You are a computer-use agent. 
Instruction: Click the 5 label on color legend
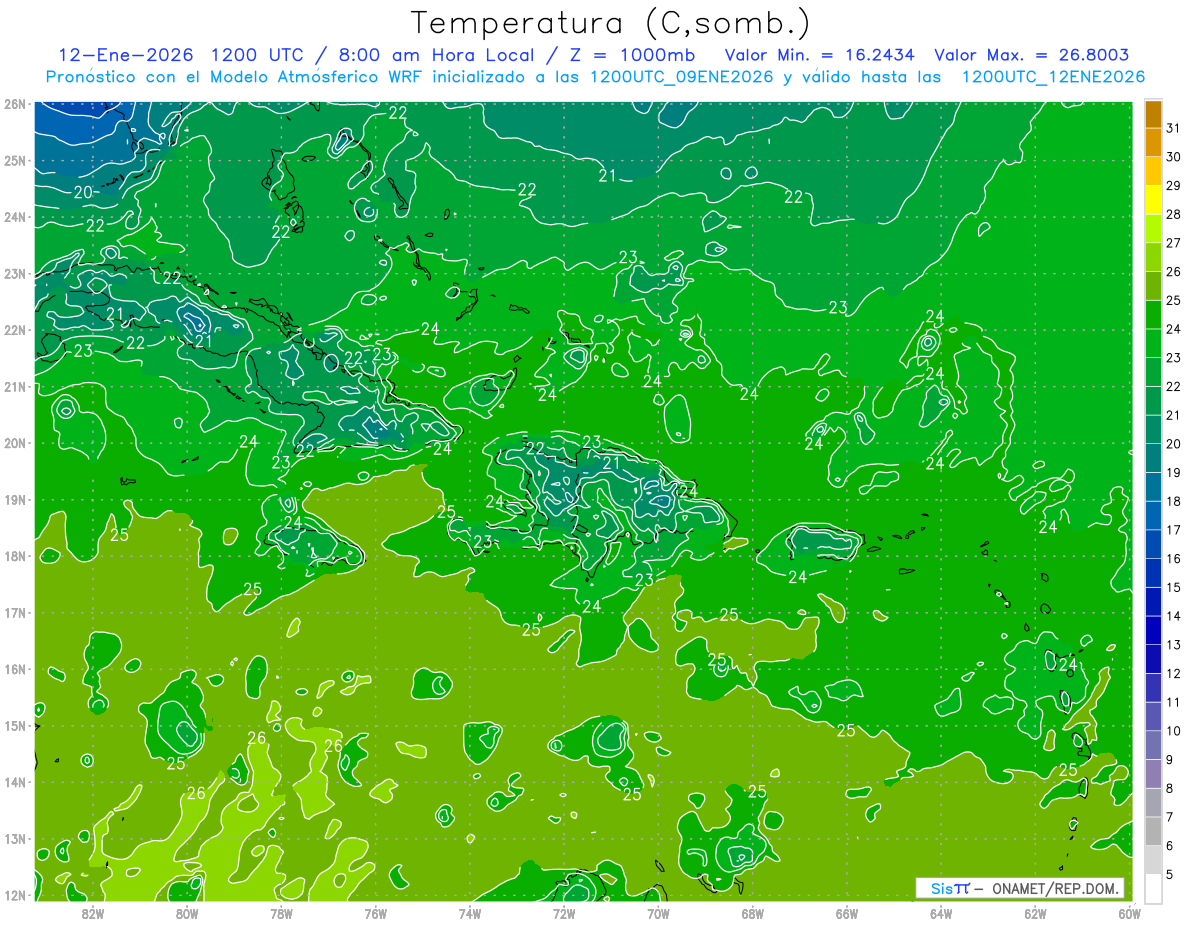click(1170, 875)
